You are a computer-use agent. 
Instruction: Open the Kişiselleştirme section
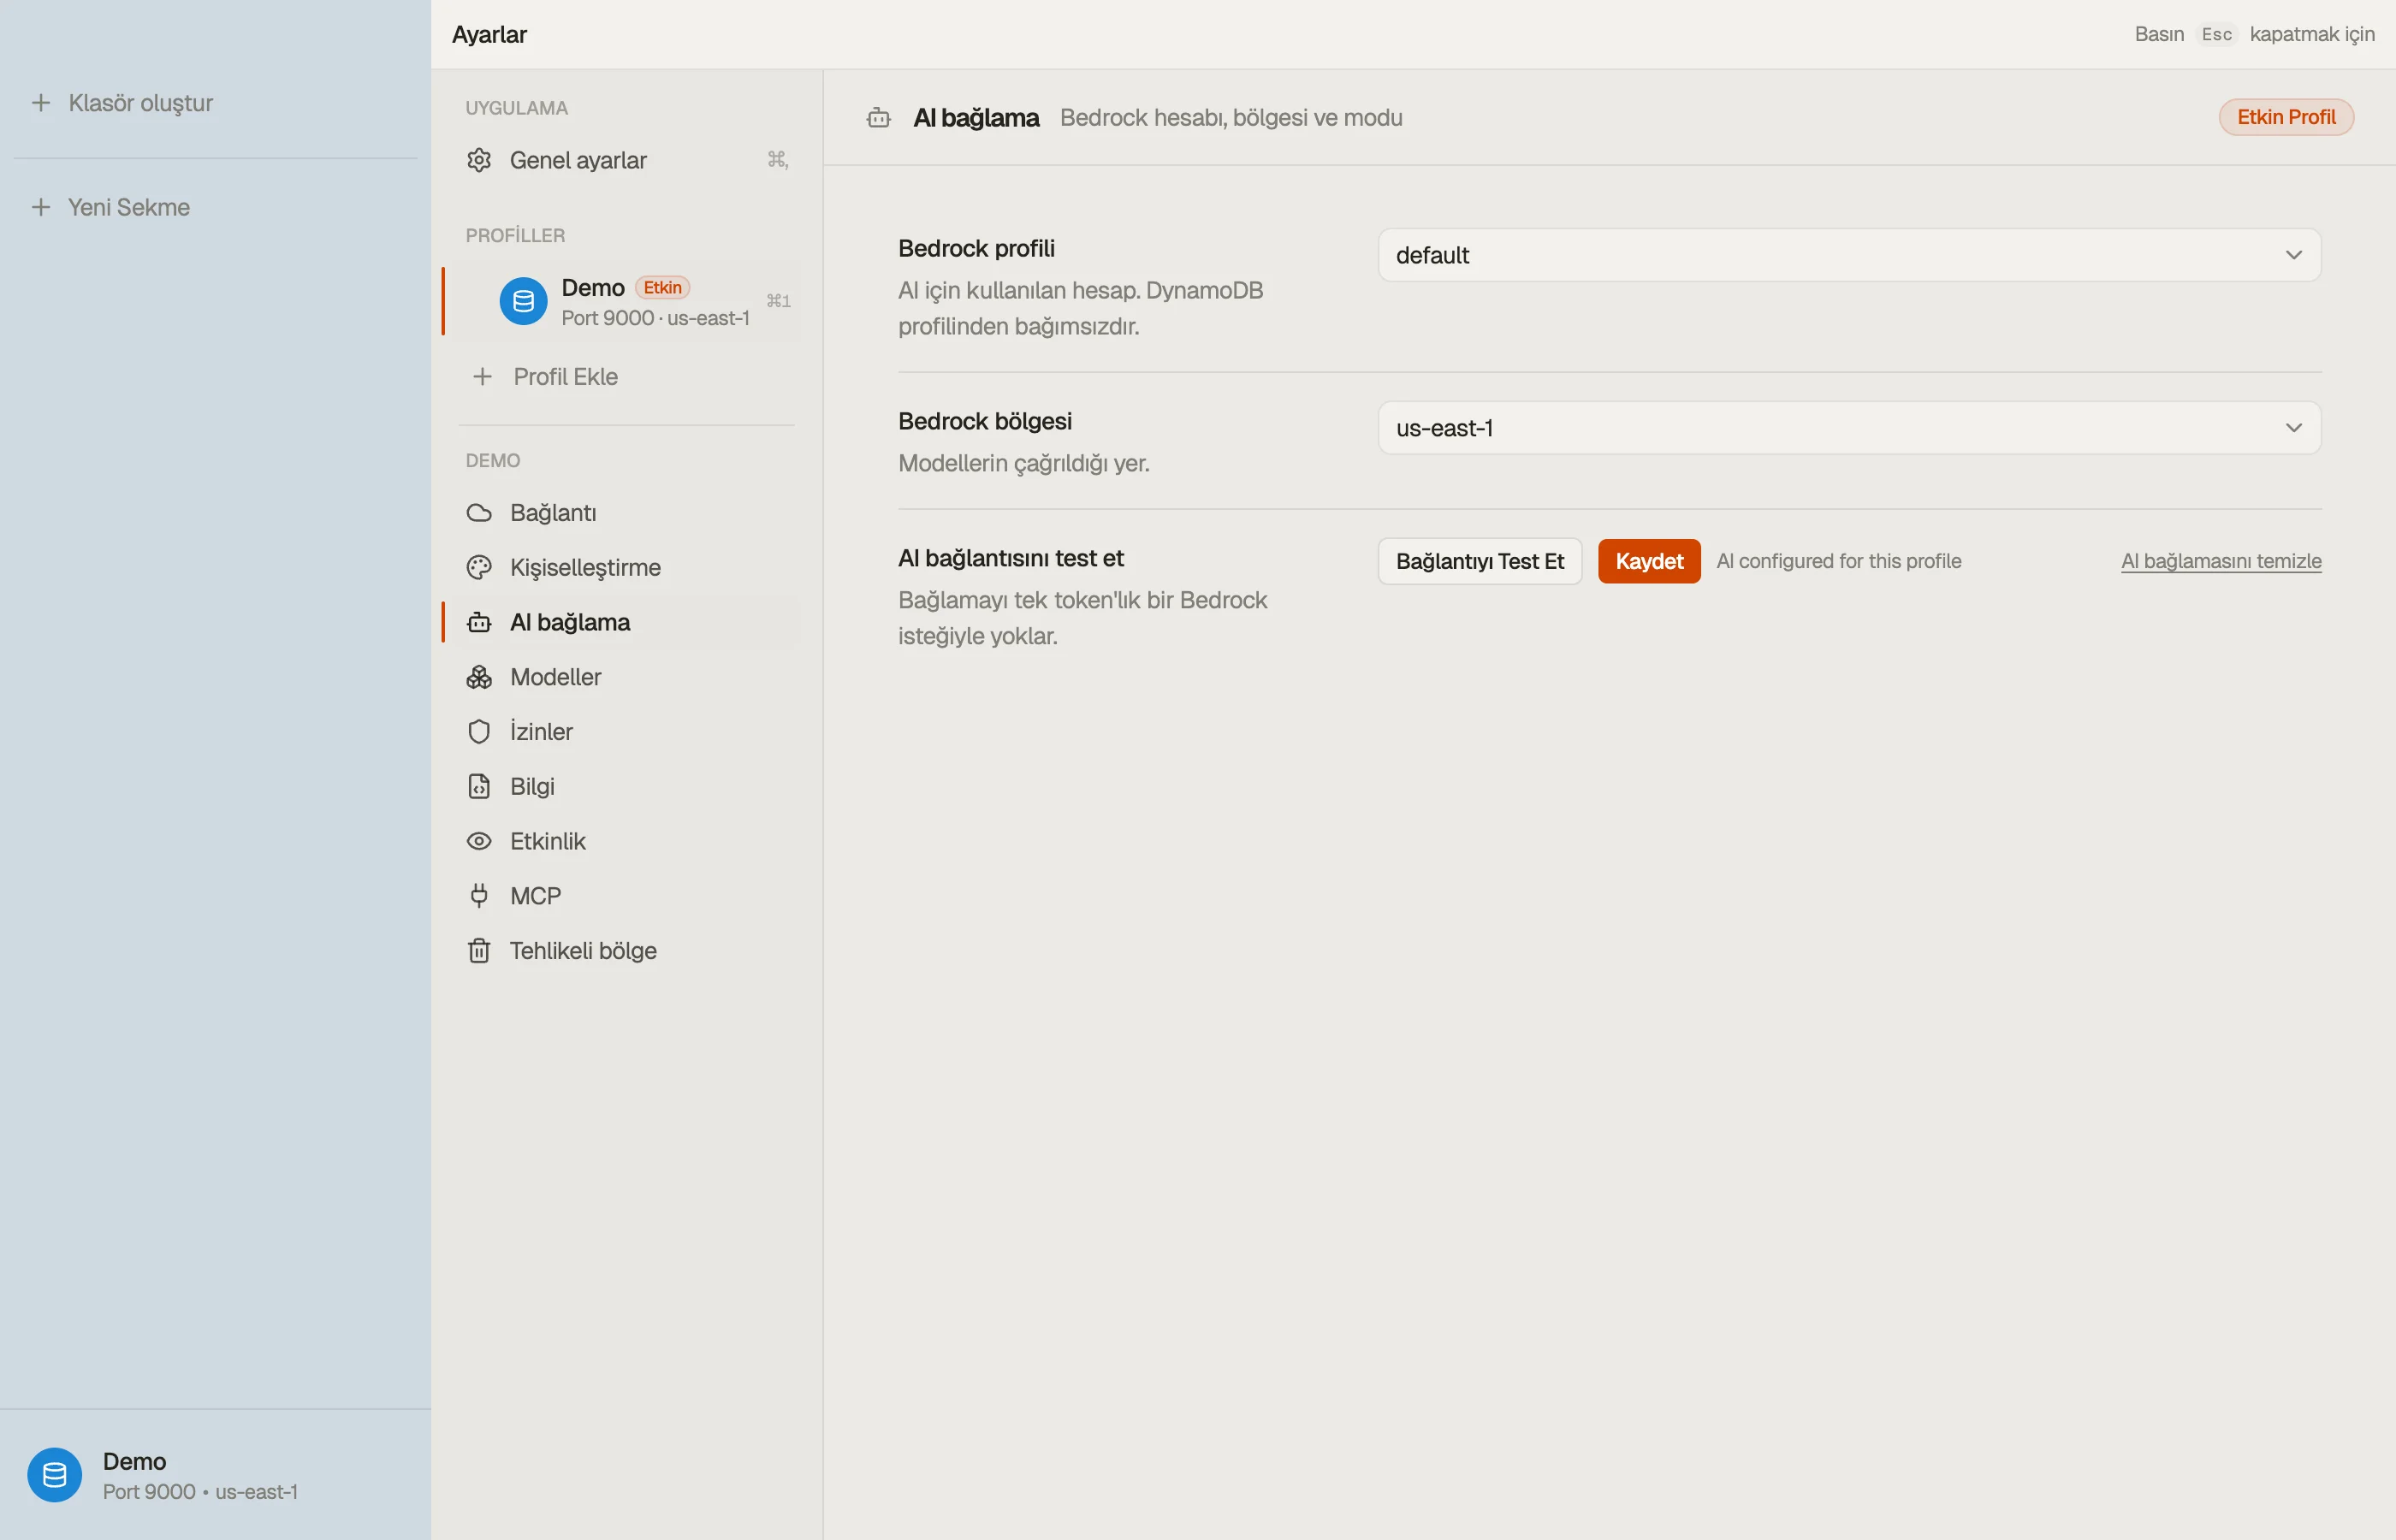(x=626, y=568)
